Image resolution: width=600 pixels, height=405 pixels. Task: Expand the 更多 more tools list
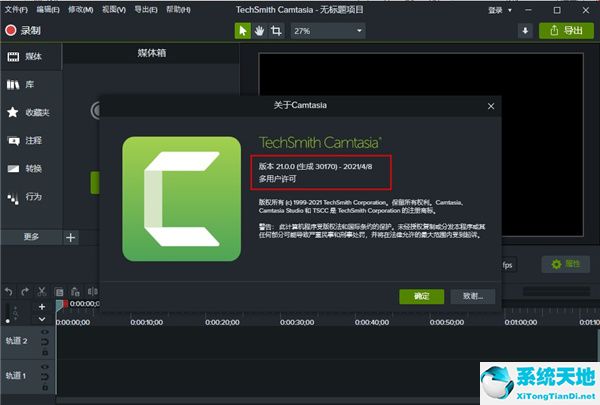tap(31, 237)
